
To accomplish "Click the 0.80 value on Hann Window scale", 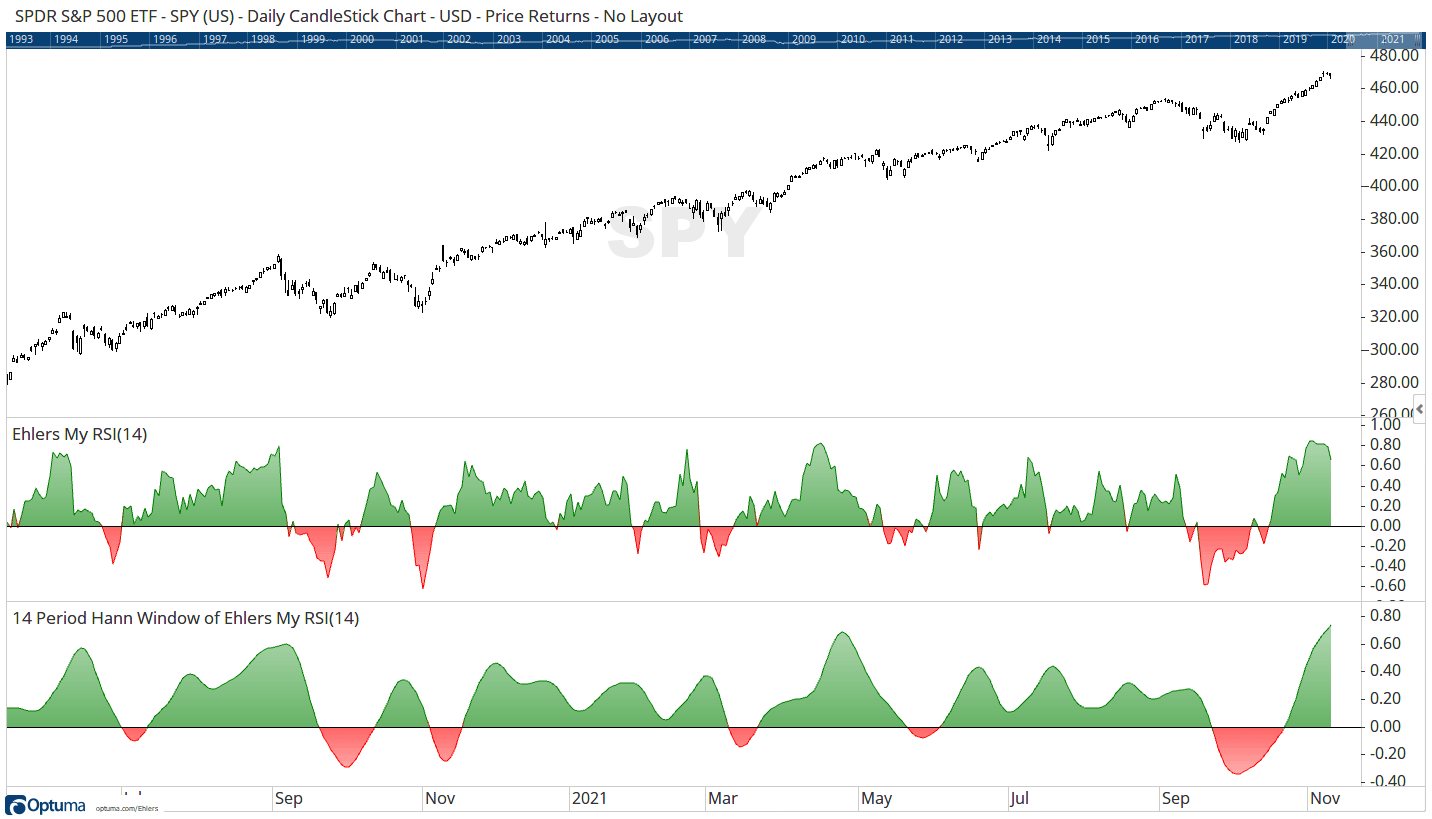I will 1385,615.
